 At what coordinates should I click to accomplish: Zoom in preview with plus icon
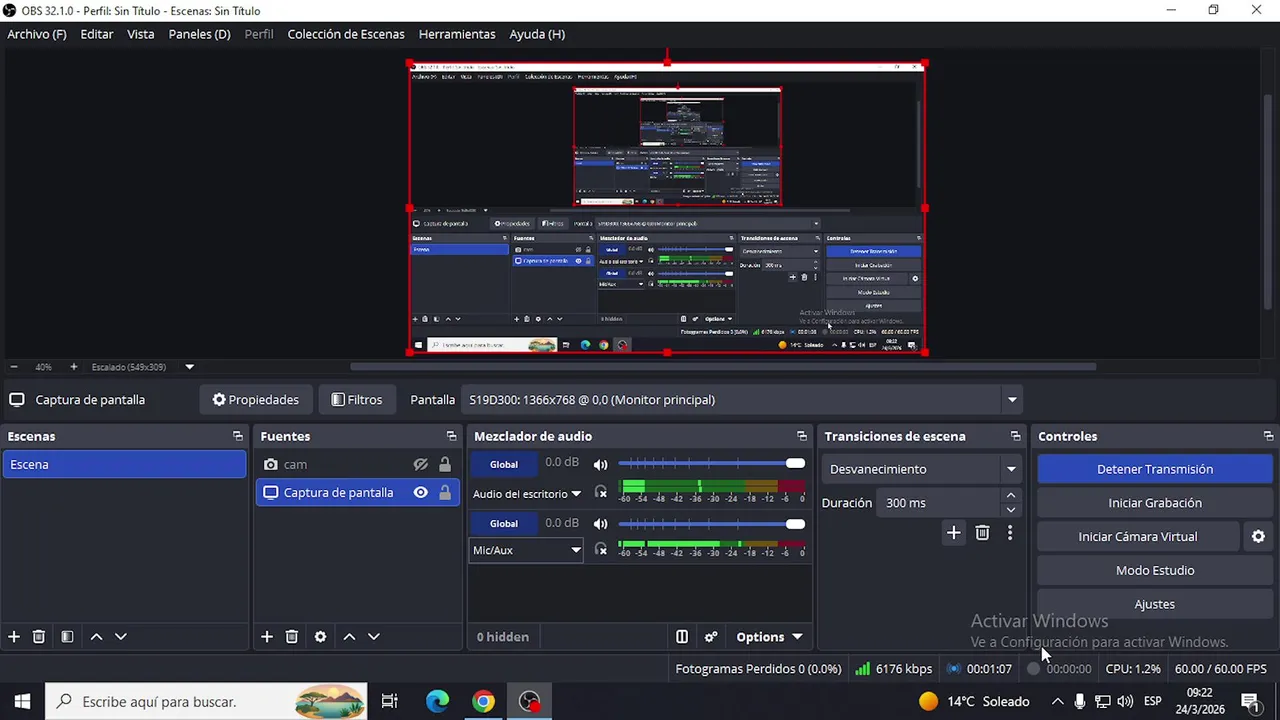[73, 367]
